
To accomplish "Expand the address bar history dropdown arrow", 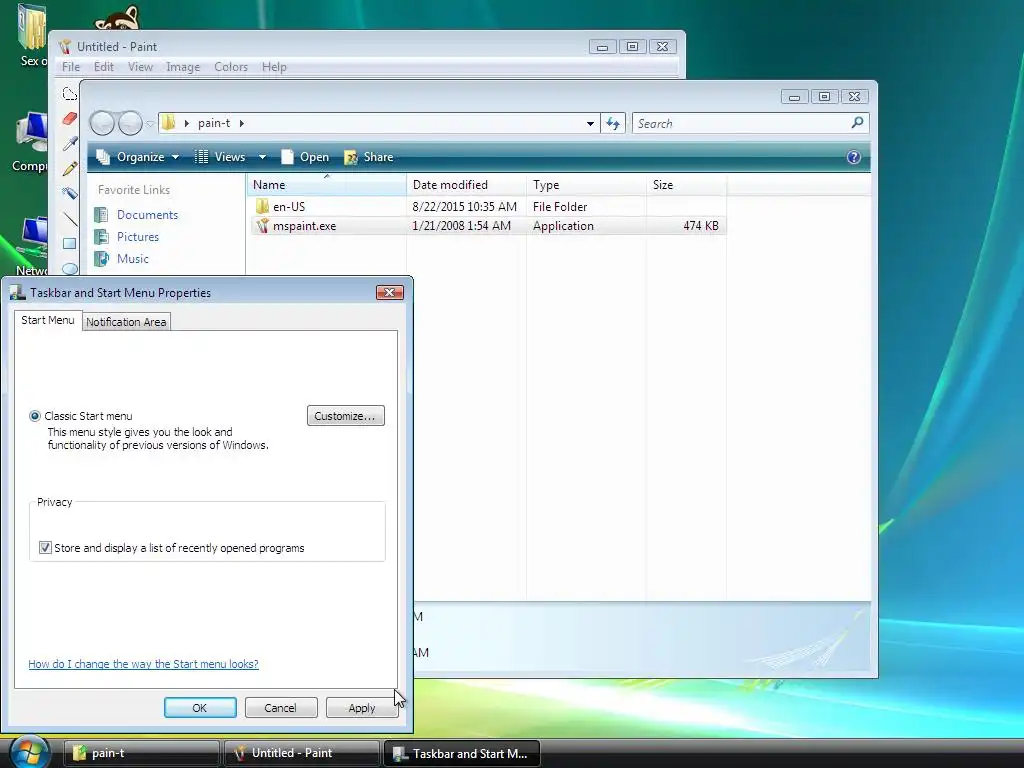I will 590,123.
